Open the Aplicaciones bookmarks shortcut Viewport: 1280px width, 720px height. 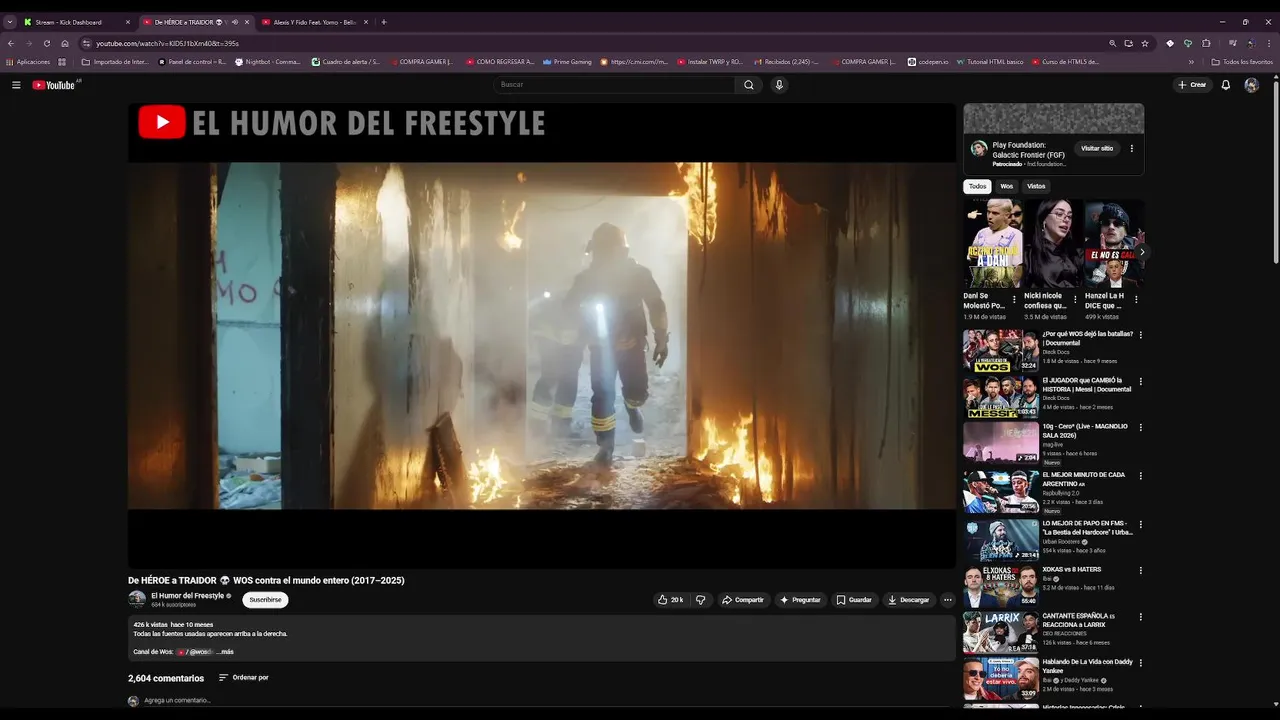click(x=29, y=62)
